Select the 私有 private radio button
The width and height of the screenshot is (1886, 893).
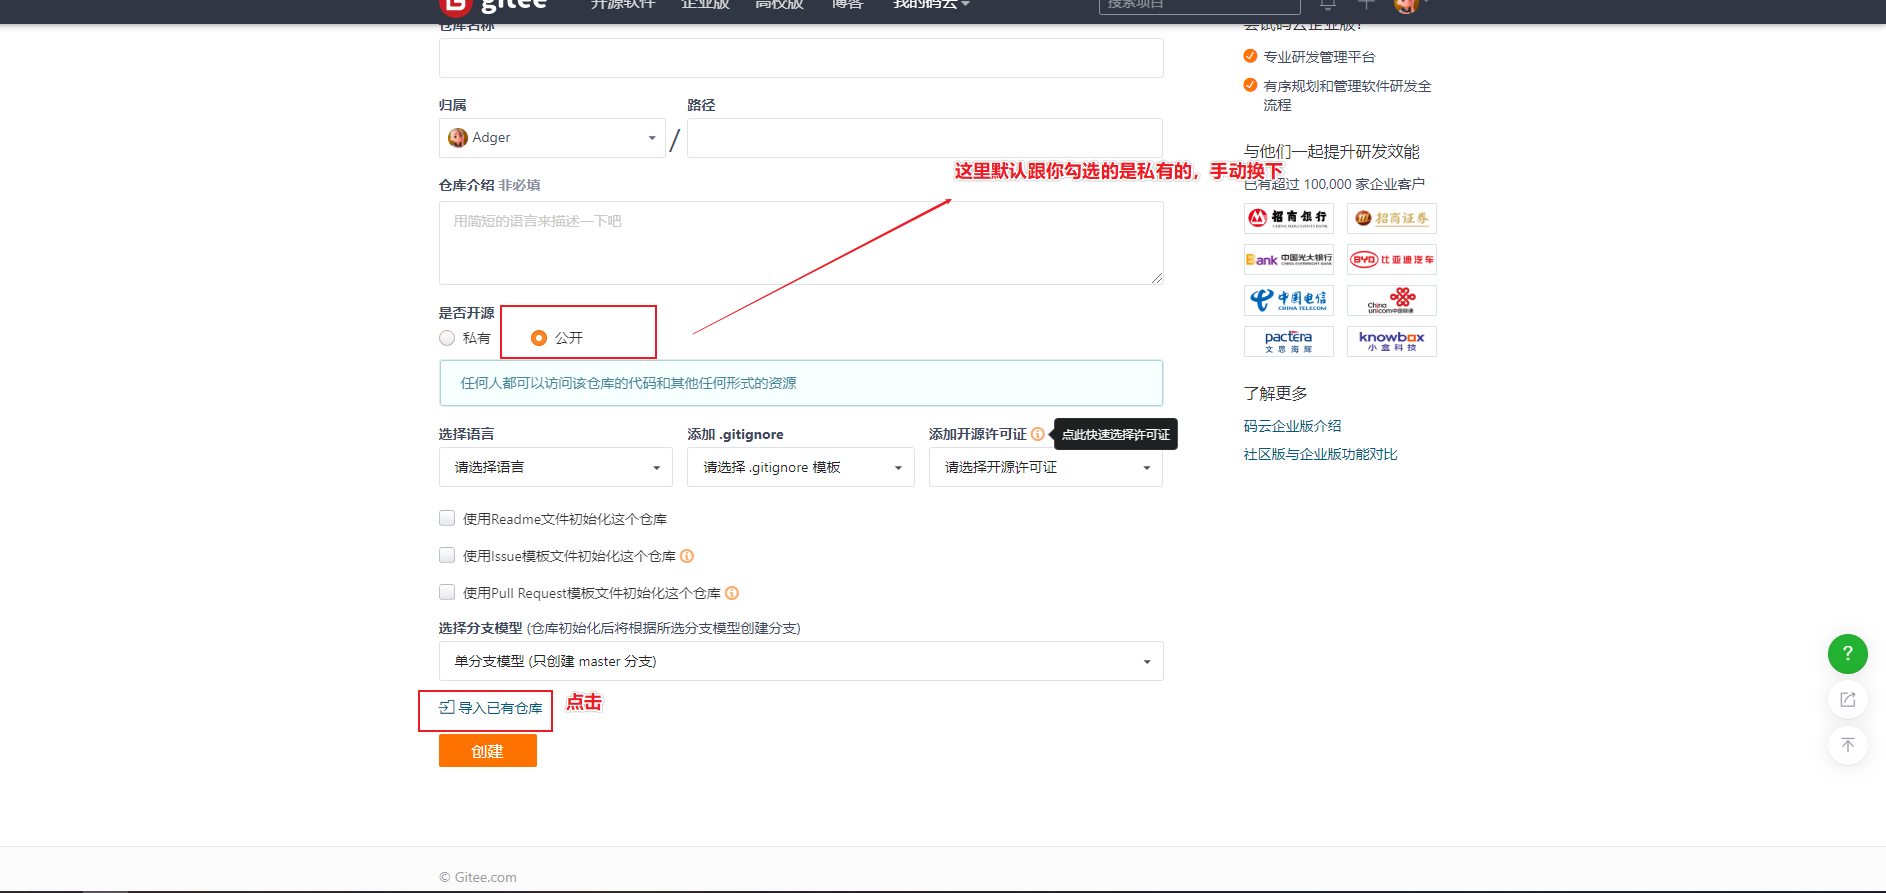[x=447, y=338]
